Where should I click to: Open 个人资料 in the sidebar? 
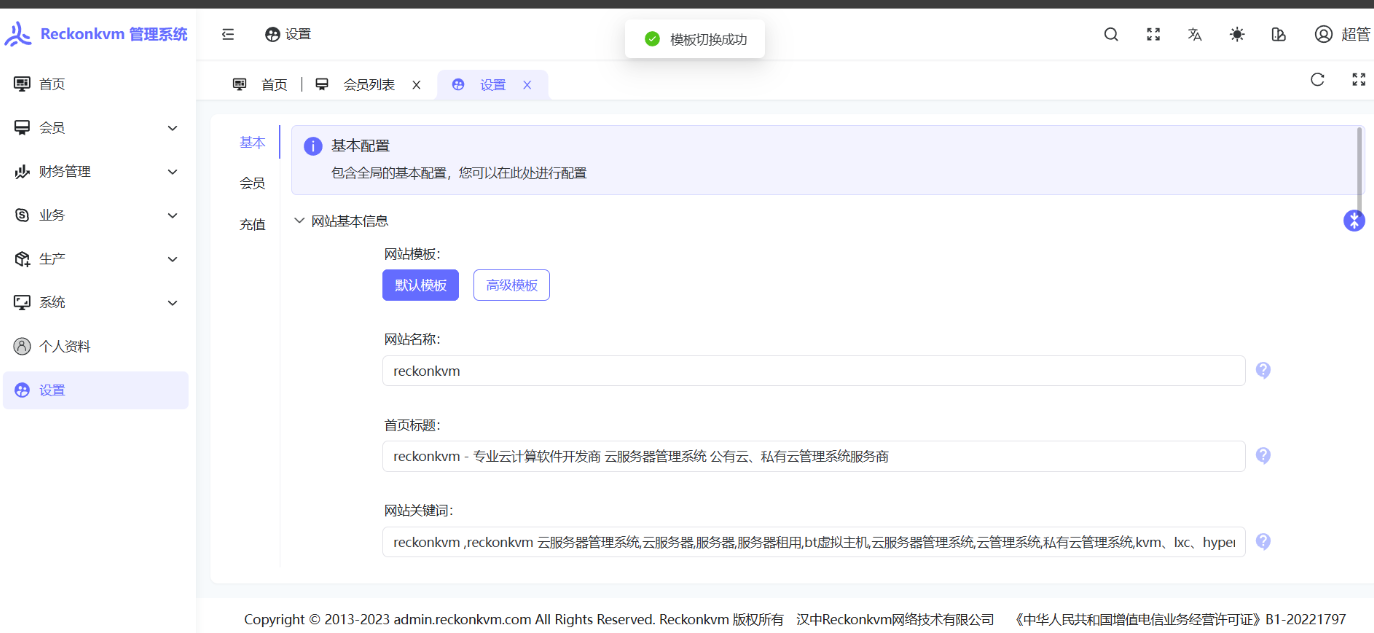click(65, 346)
